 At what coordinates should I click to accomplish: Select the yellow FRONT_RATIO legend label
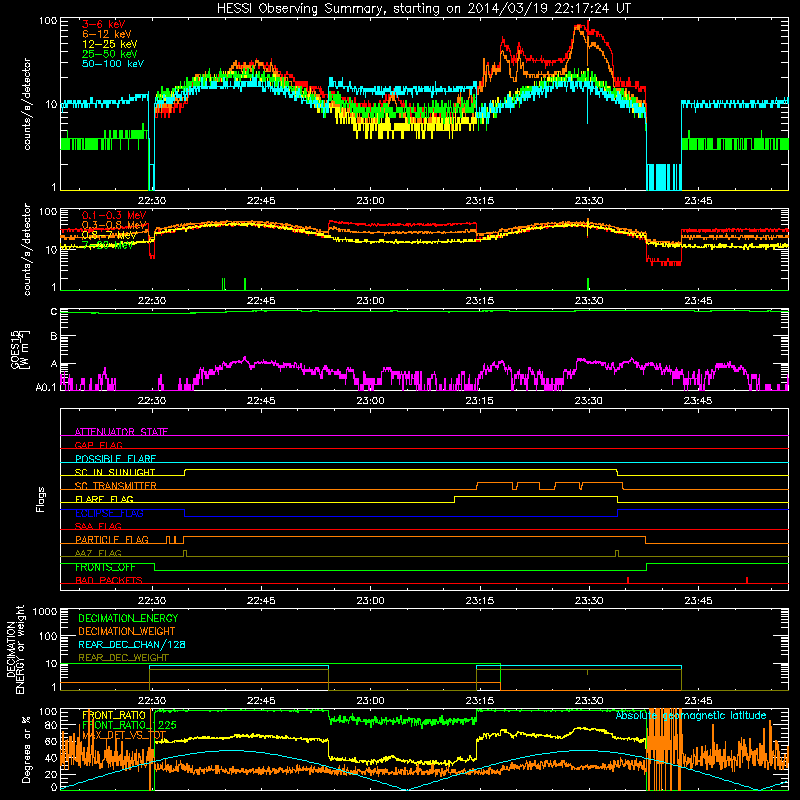[114, 715]
